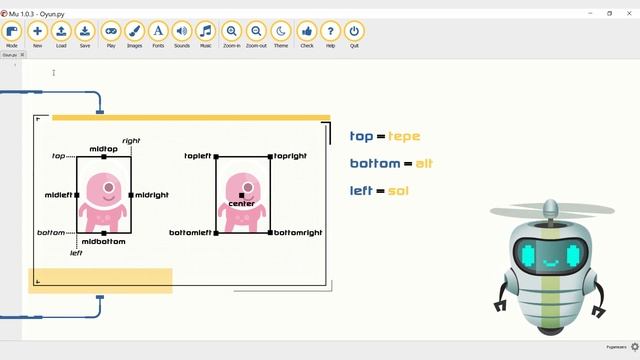Click the Mu application icon in title bar

4,13
